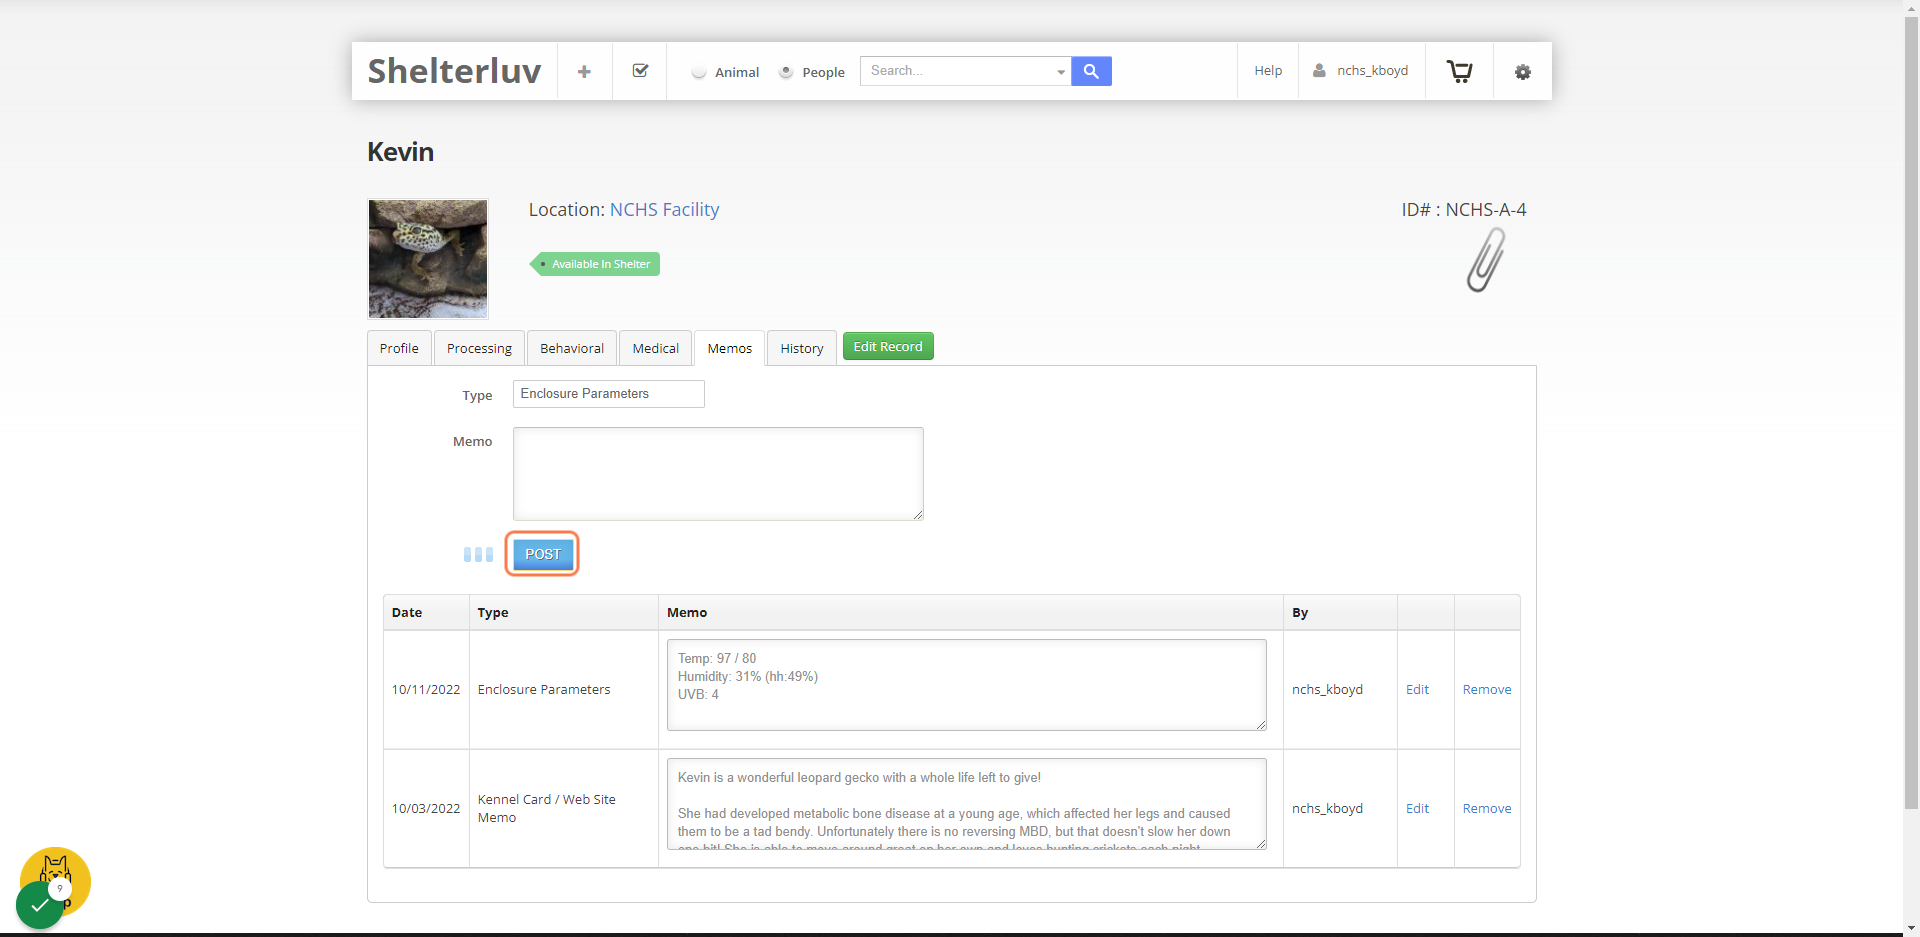
Task: Click the Help link in header
Action: click(1268, 71)
